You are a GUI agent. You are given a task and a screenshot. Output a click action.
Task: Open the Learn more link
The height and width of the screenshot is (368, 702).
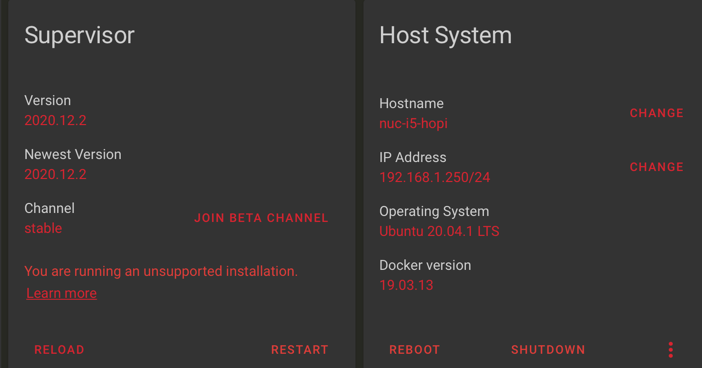(61, 293)
